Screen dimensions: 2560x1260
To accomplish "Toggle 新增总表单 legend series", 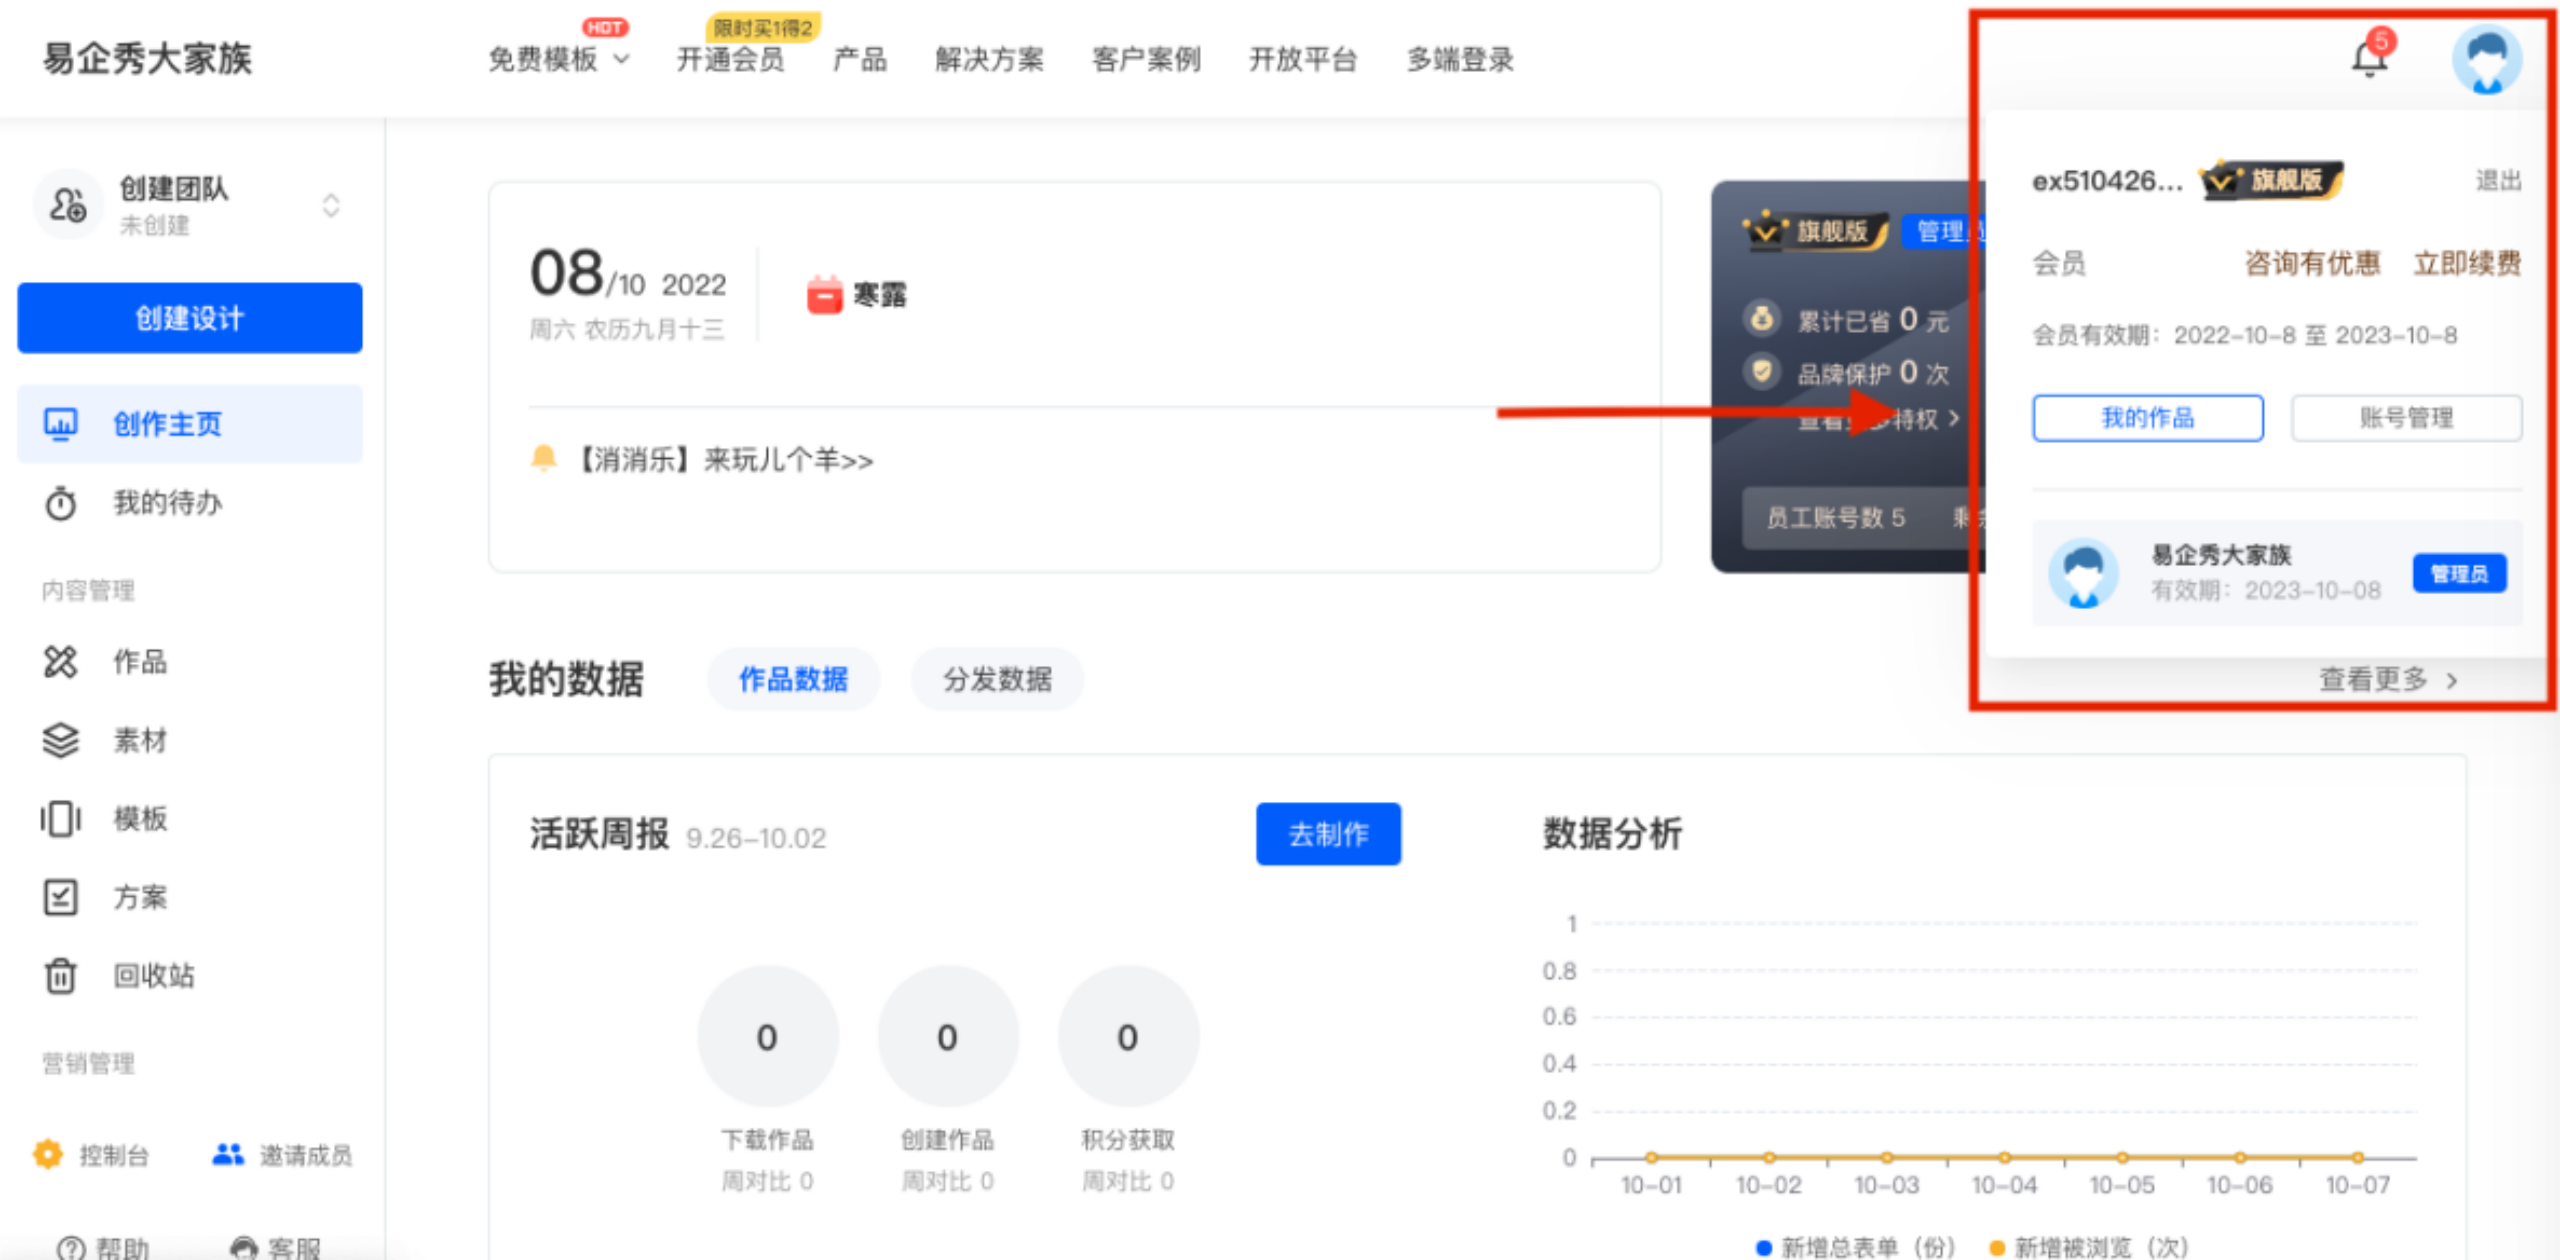I will 1855,1247.
